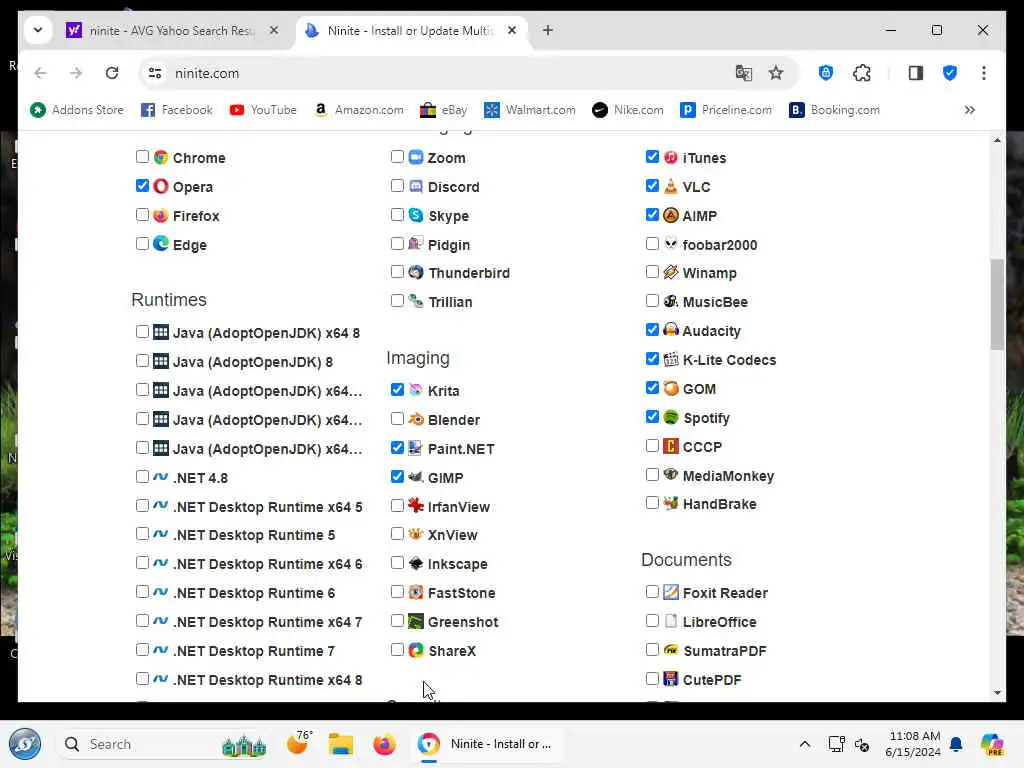
Task: Click the VLC cone icon
Action: pyautogui.click(x=671, y=186)
